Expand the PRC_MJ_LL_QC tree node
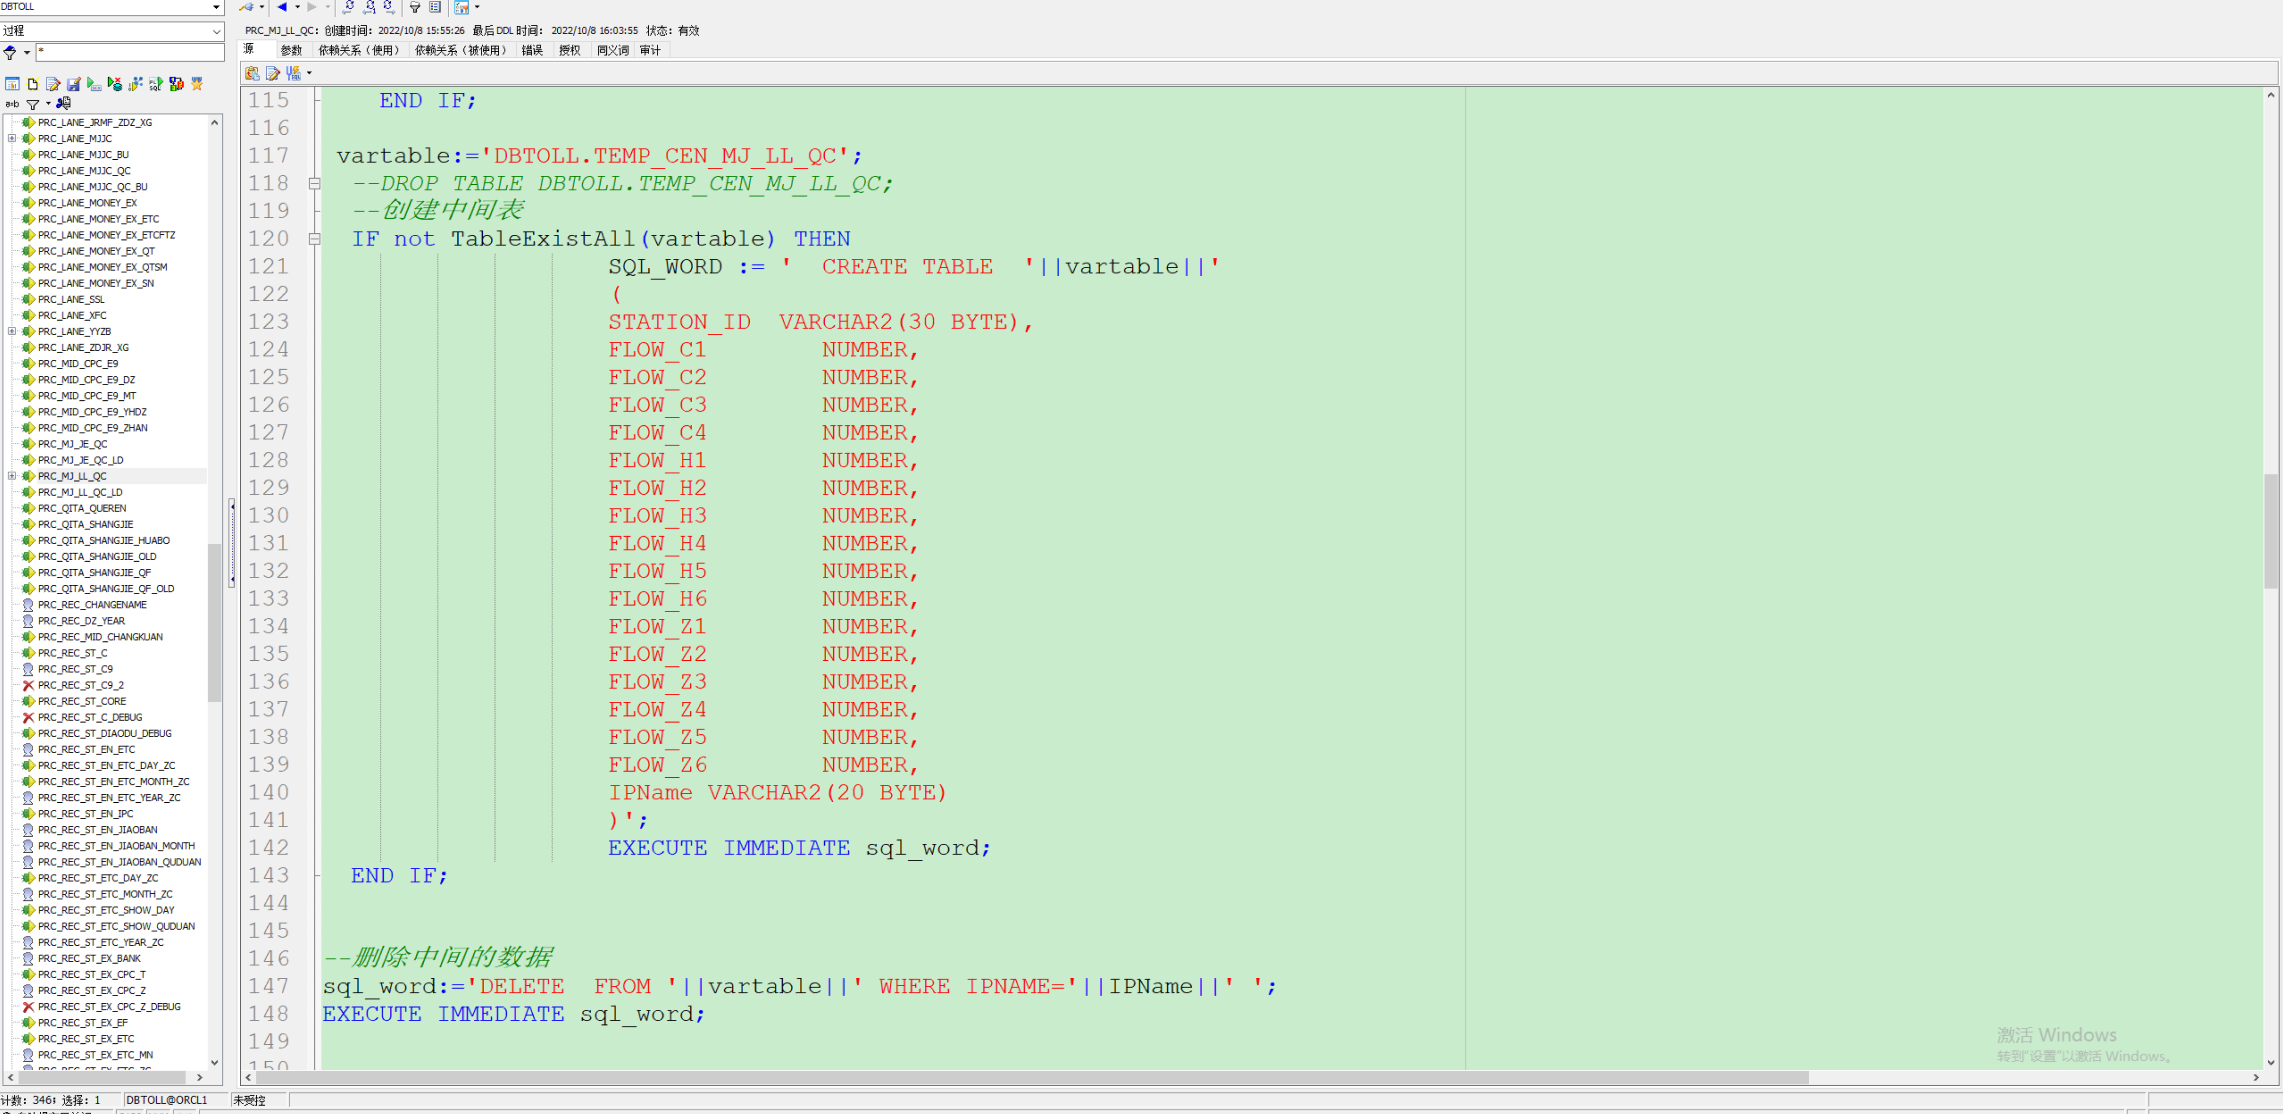 [12, 476]
